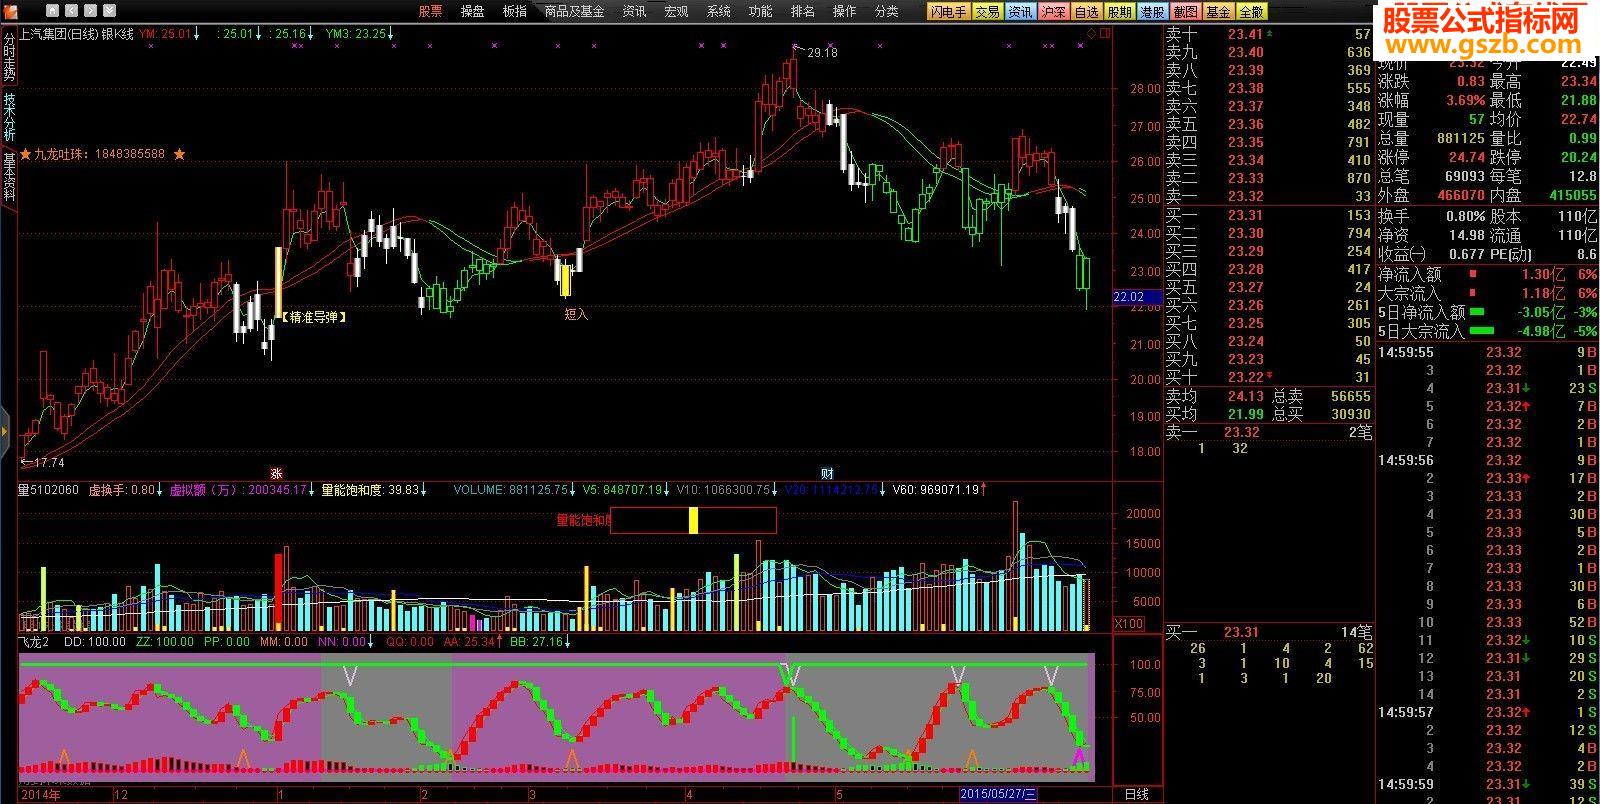Go back with the left arrow icon
The image size is (1600, 804).
coord(73,11)
